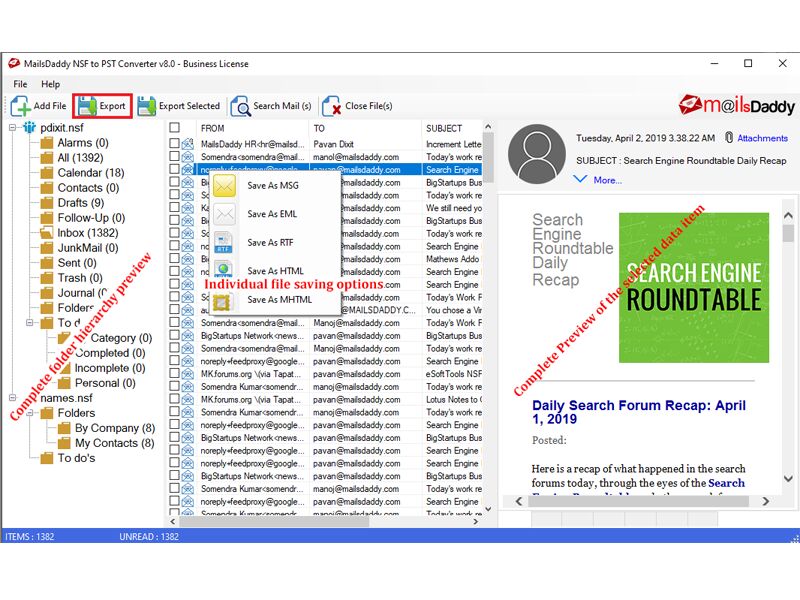Select the Inbox (1382) folder
The image size is (800, 600).
click(87, 233)
